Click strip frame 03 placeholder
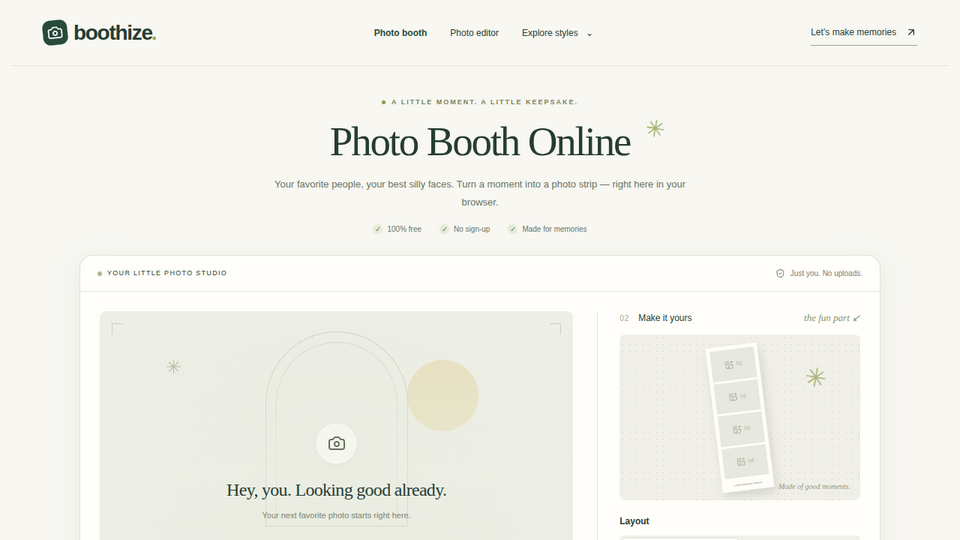 pyautogui.click(x=741, y=429)
